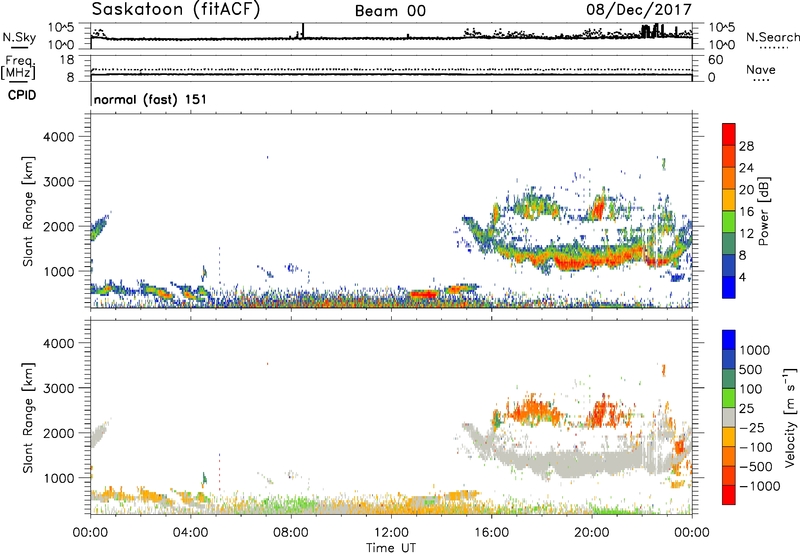Pick the yellow segment of the power color bar
The width and height of the screenshot is (800, 554).
(729, 199)
